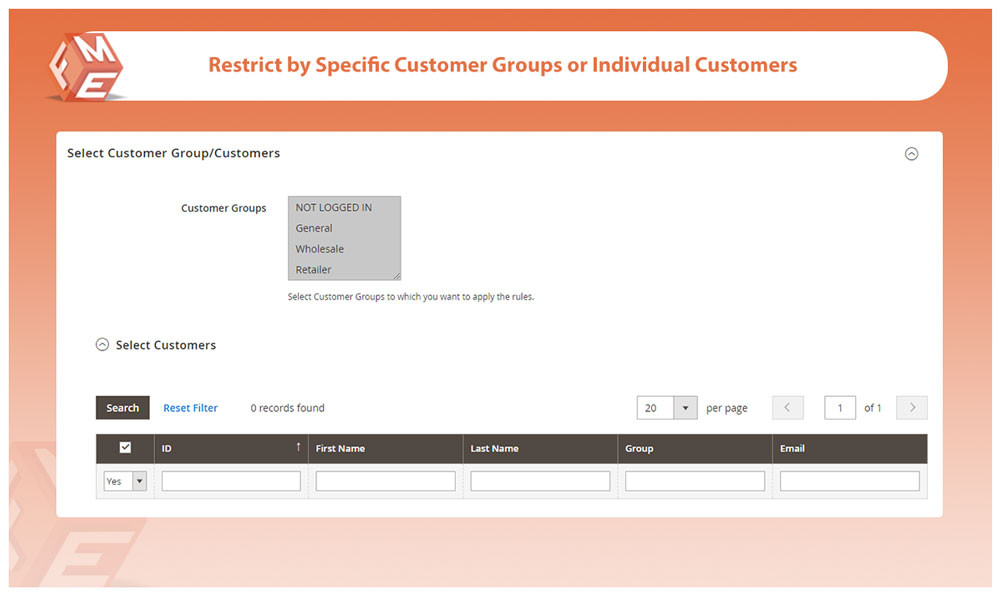1000x592 pixels.
Task: Select General customer group
Action: pyautogui.click(x=314, y=228)
